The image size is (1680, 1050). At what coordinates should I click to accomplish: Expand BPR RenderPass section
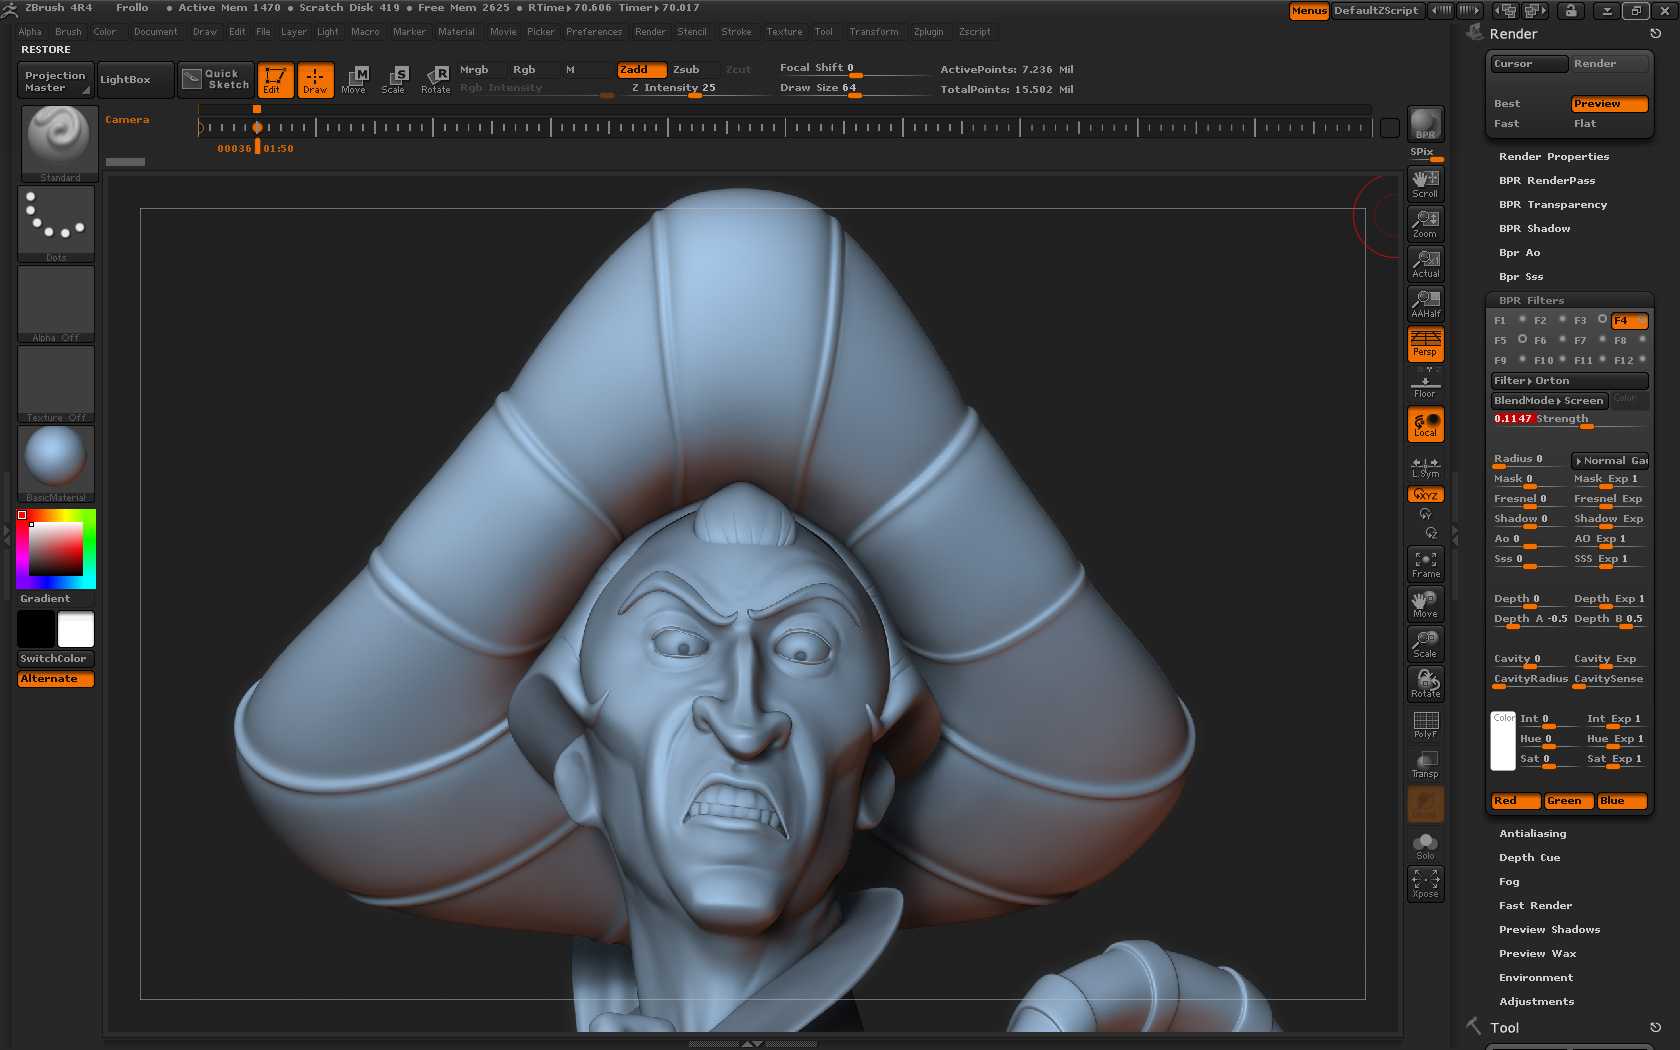(1547, 181)
